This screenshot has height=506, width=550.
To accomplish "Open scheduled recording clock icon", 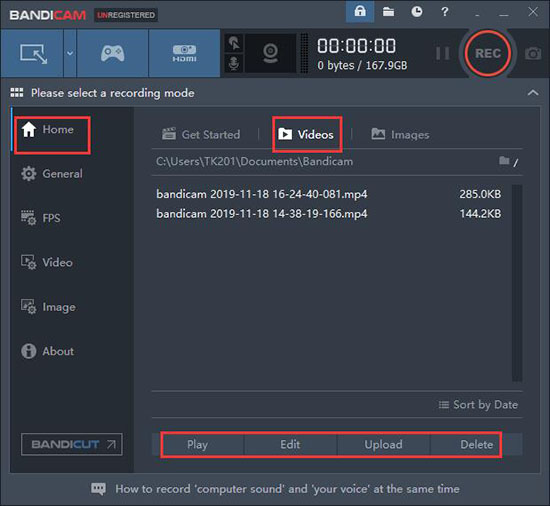I will pyautogui.click(x=417, y=12).
